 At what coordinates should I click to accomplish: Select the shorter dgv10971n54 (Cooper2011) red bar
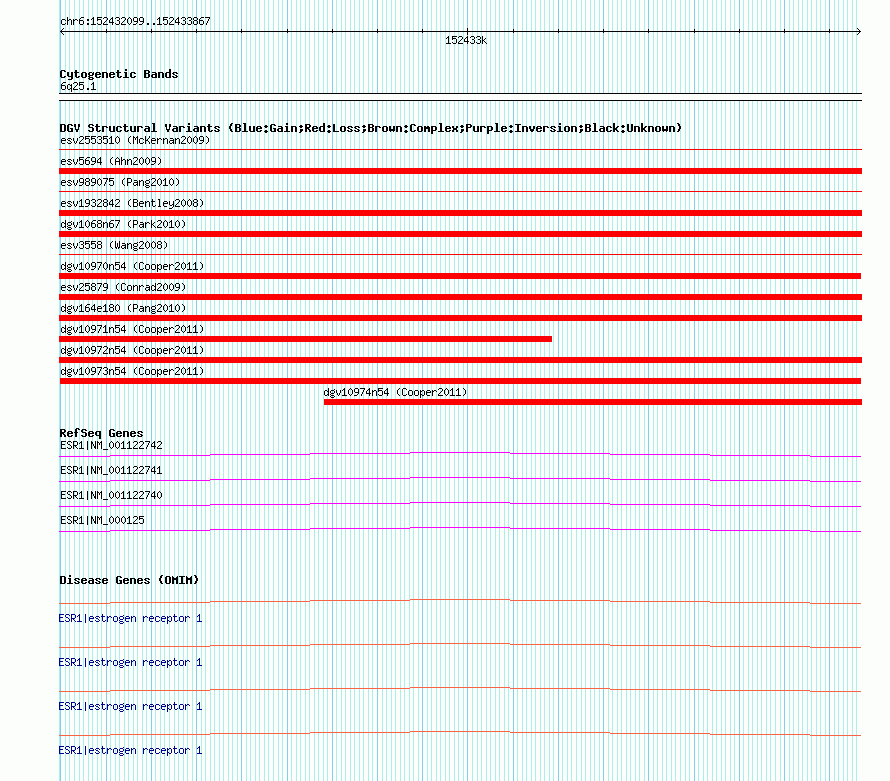pos(305,339)
